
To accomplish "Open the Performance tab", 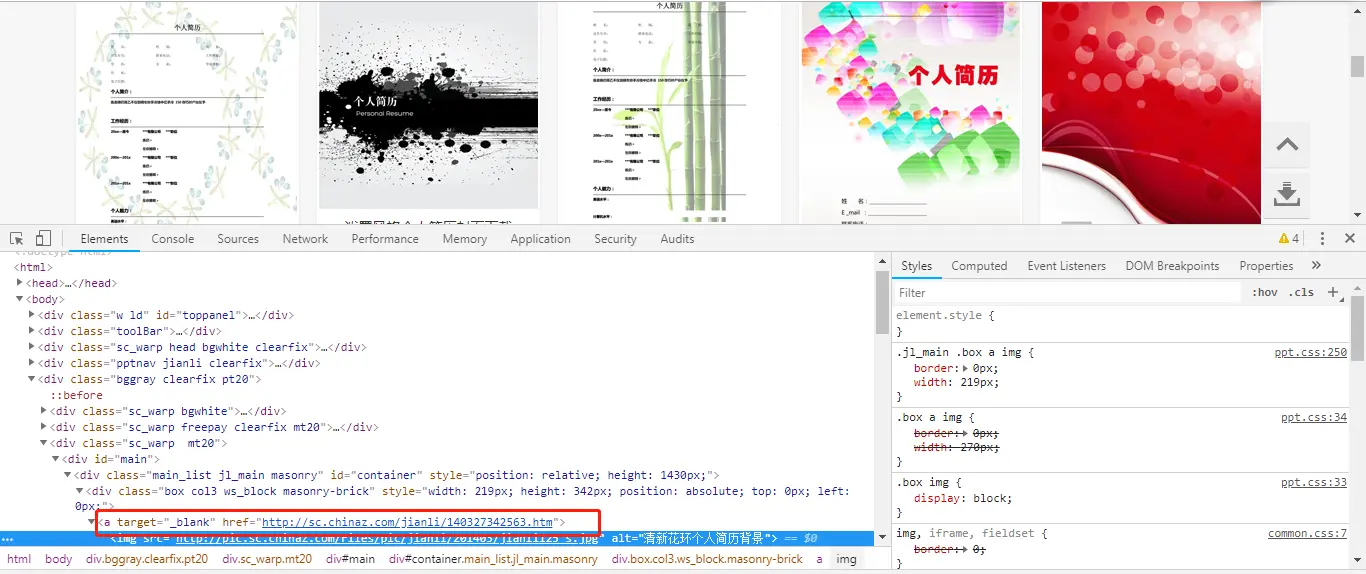I will [385, 239].
